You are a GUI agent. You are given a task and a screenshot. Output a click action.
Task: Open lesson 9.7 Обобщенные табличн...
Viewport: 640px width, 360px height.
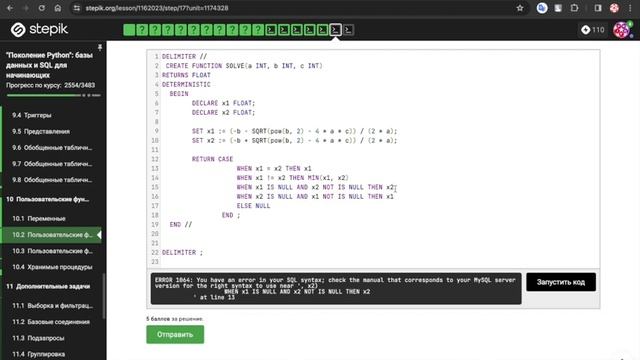[51, 164]
